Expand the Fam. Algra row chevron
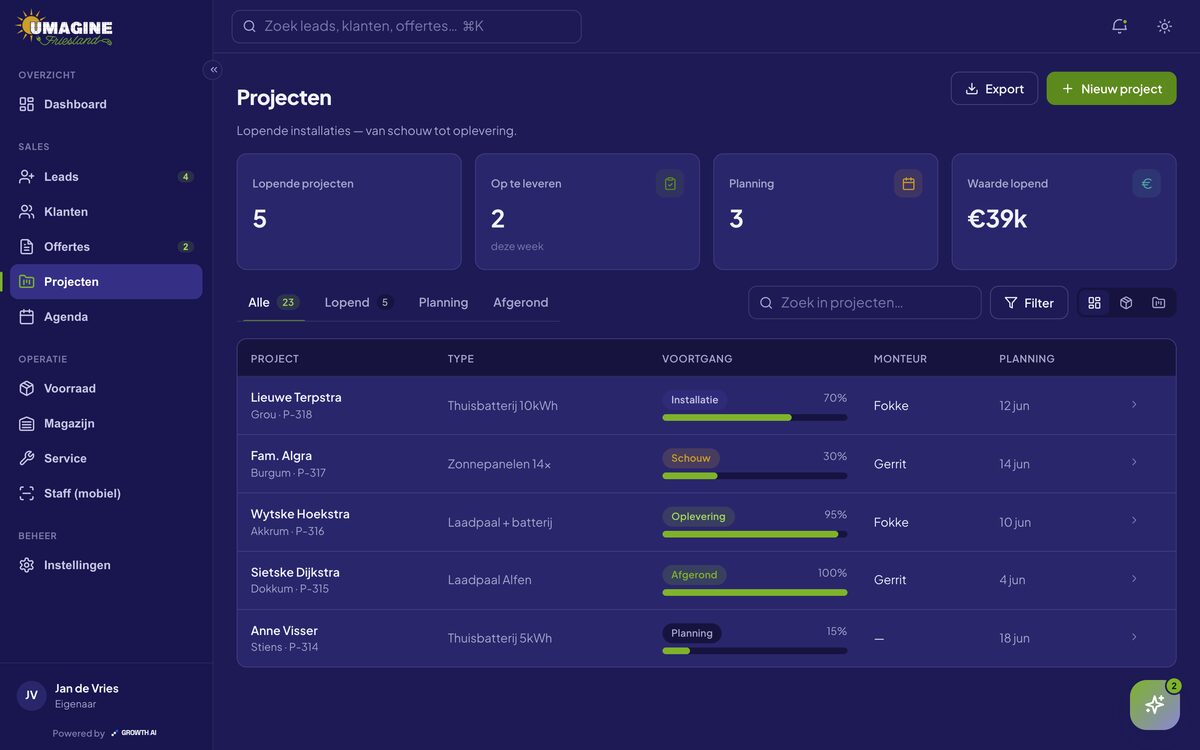The height and width of the screenshot is (750, 1200). coord(1134,463)
